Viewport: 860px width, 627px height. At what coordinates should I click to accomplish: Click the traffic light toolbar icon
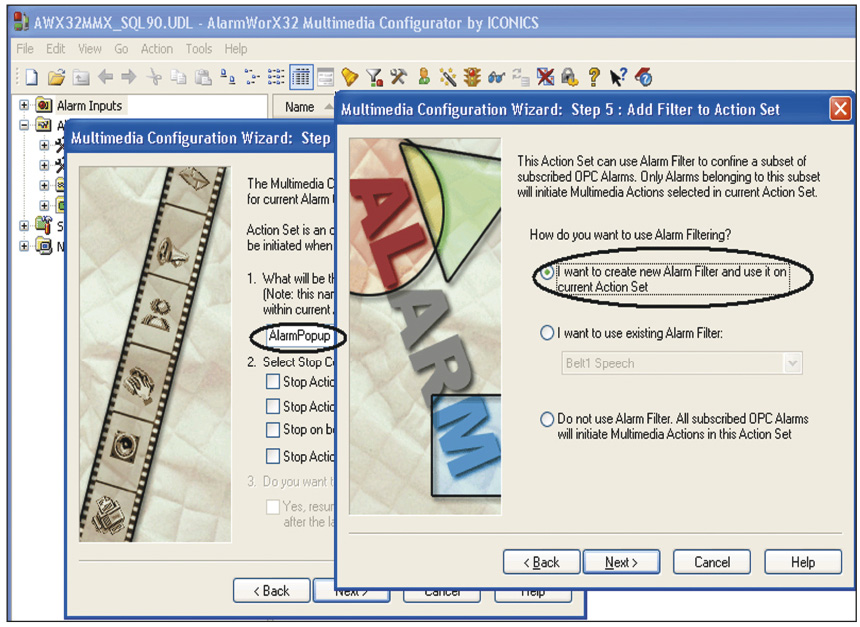pyautogui.click(x=472, y=77)
